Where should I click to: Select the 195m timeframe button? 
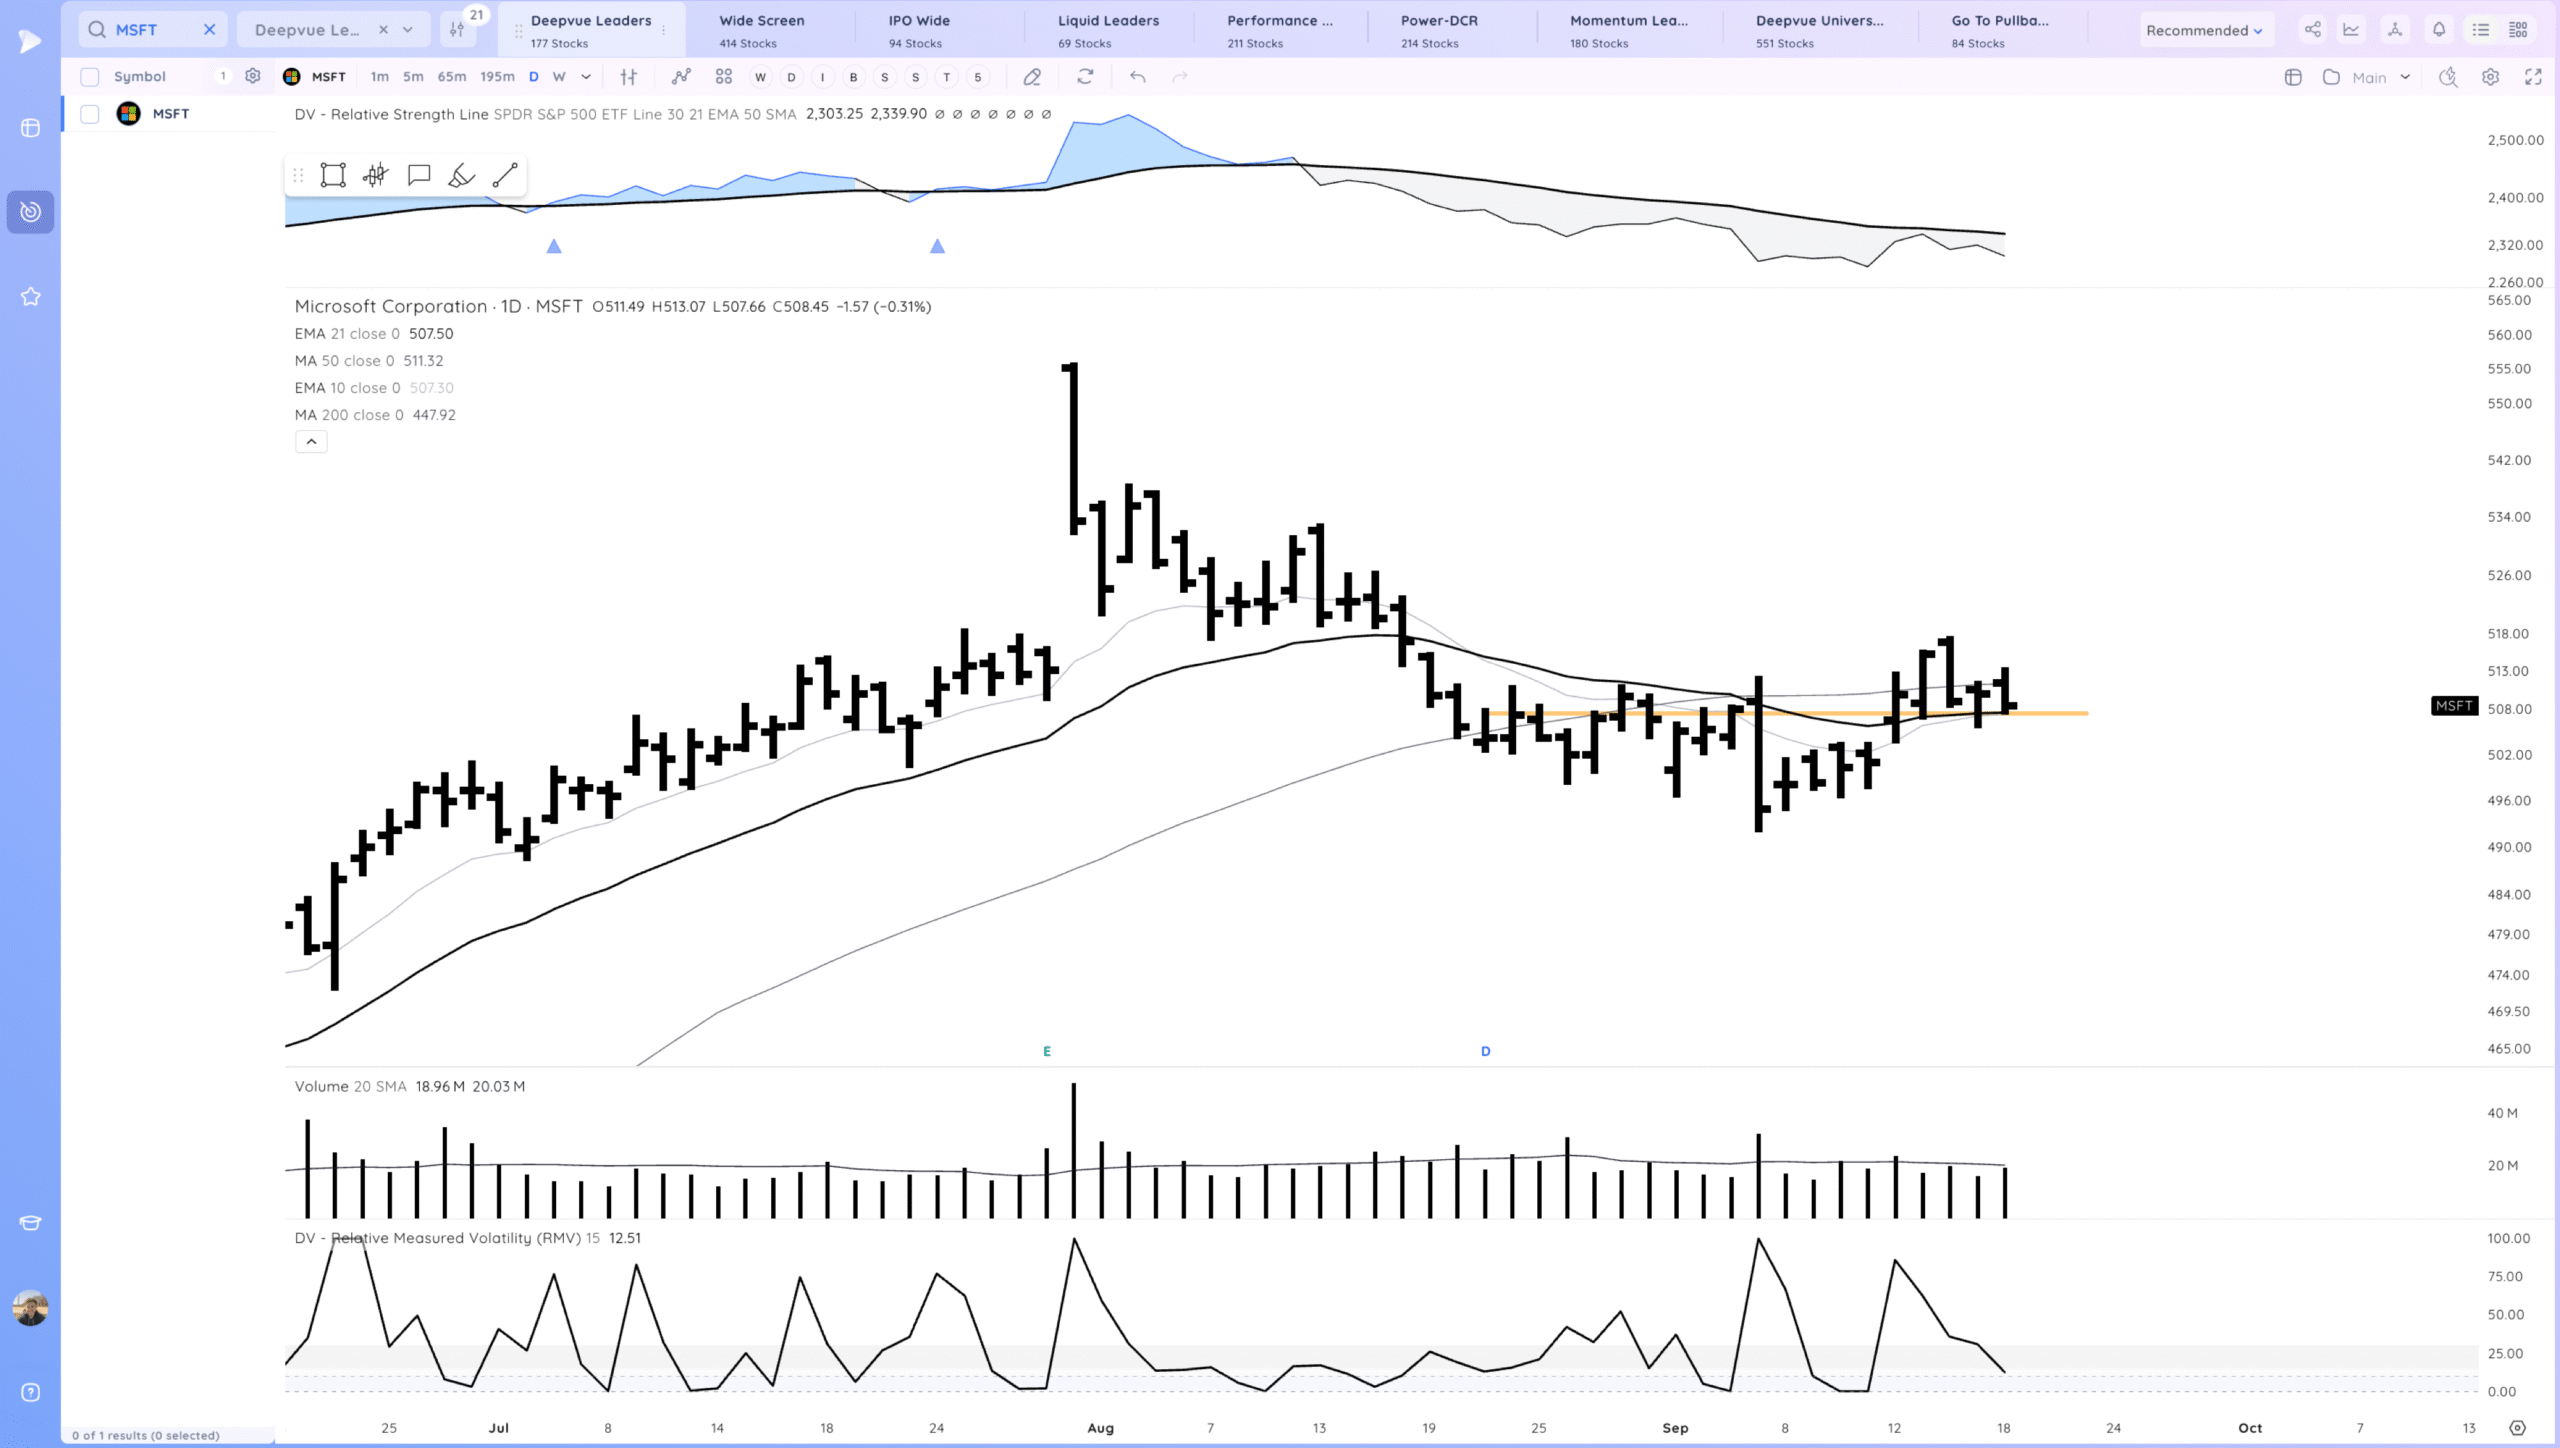tap(497, 77)
